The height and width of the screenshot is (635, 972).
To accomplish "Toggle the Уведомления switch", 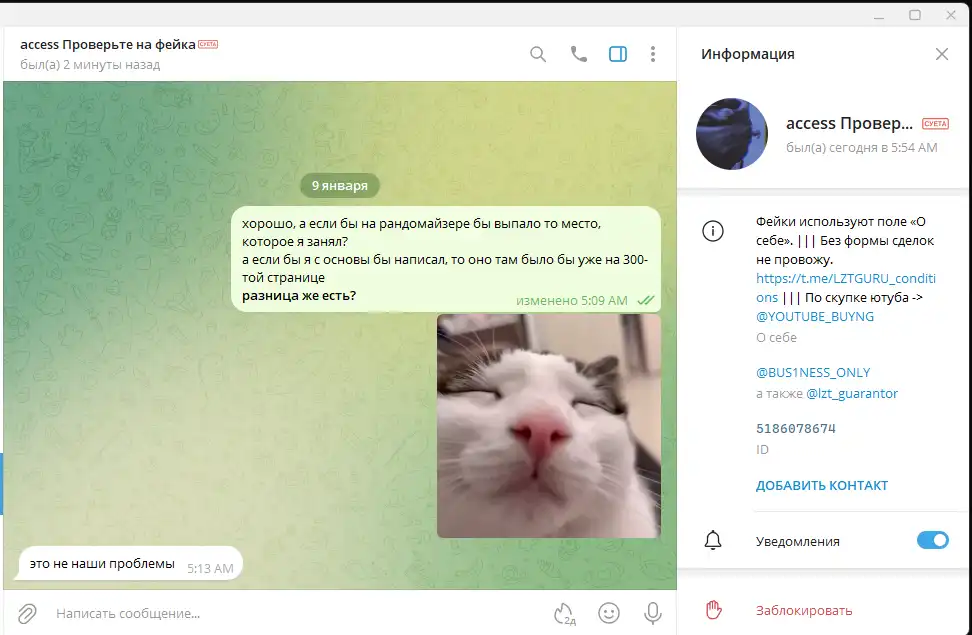I will pos(932,541).
